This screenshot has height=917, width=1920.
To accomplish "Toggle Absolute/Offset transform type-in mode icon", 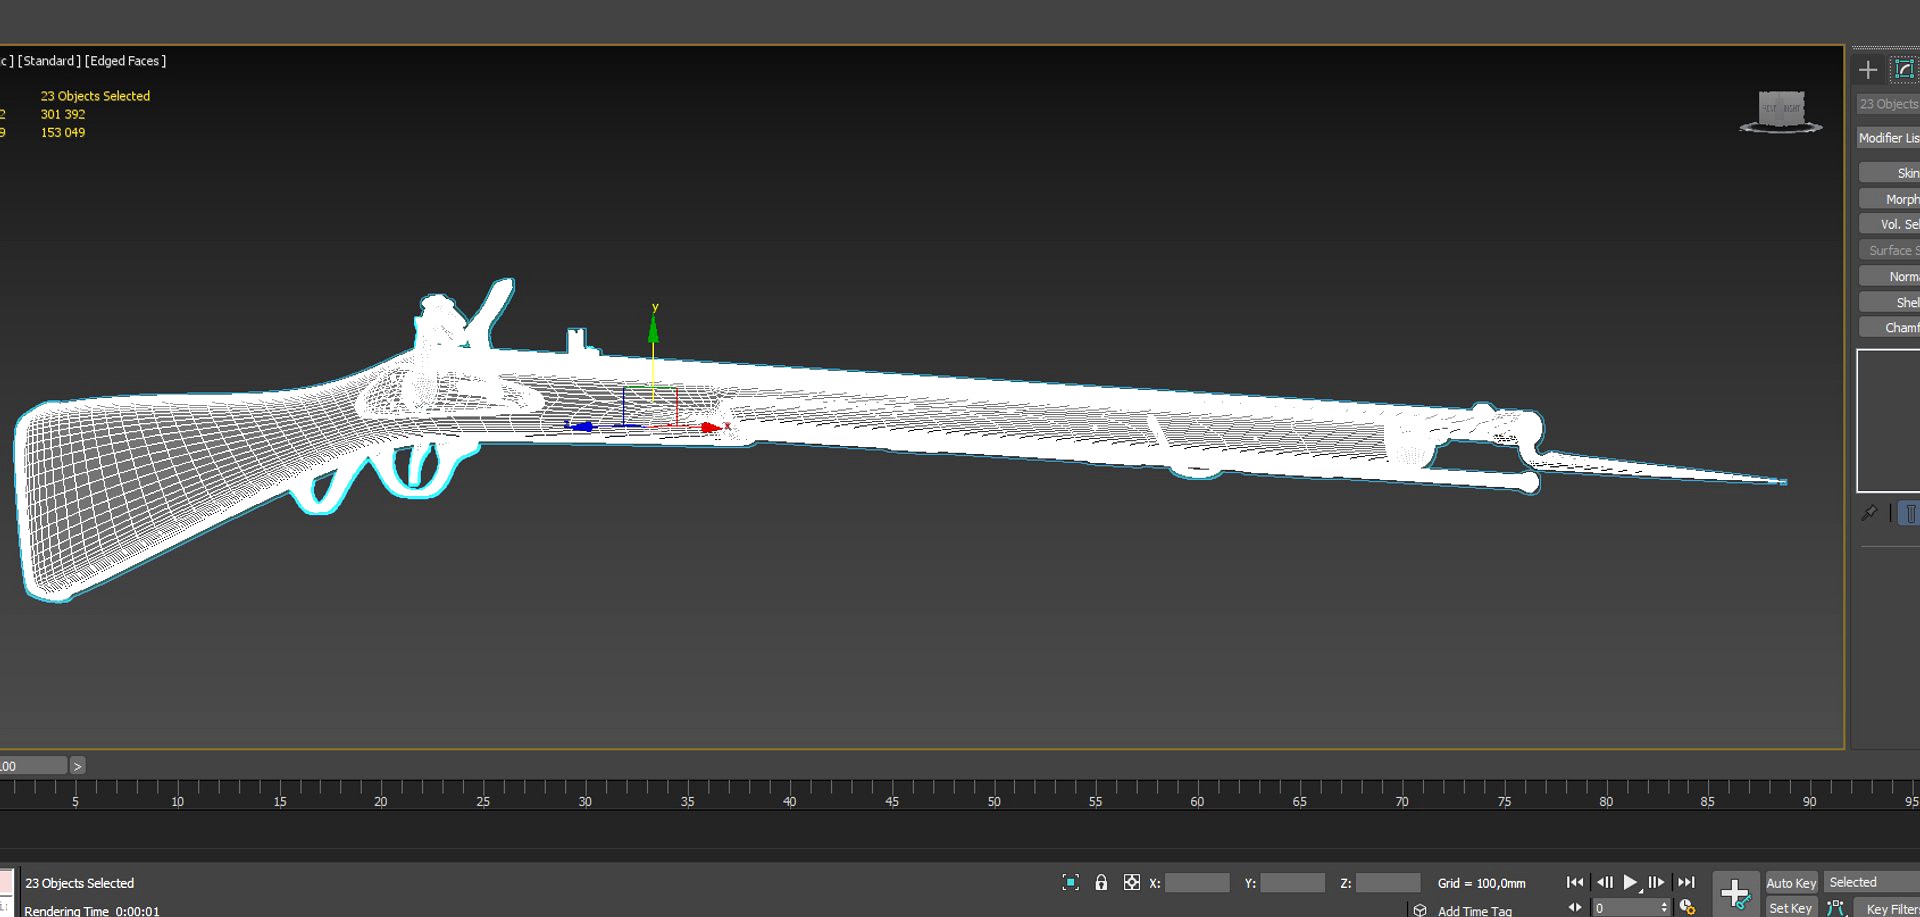I will (x=1132, y=882).
